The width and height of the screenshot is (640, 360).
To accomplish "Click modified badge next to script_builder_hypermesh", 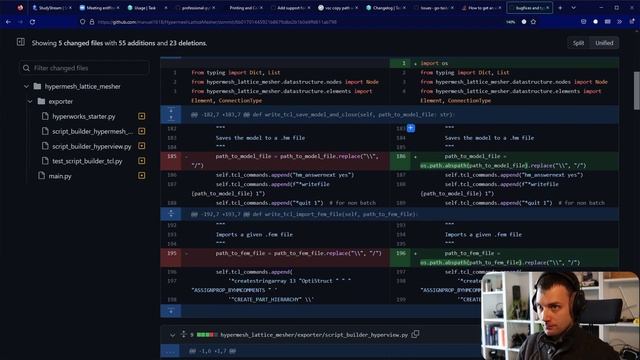I will coord(142,131).
